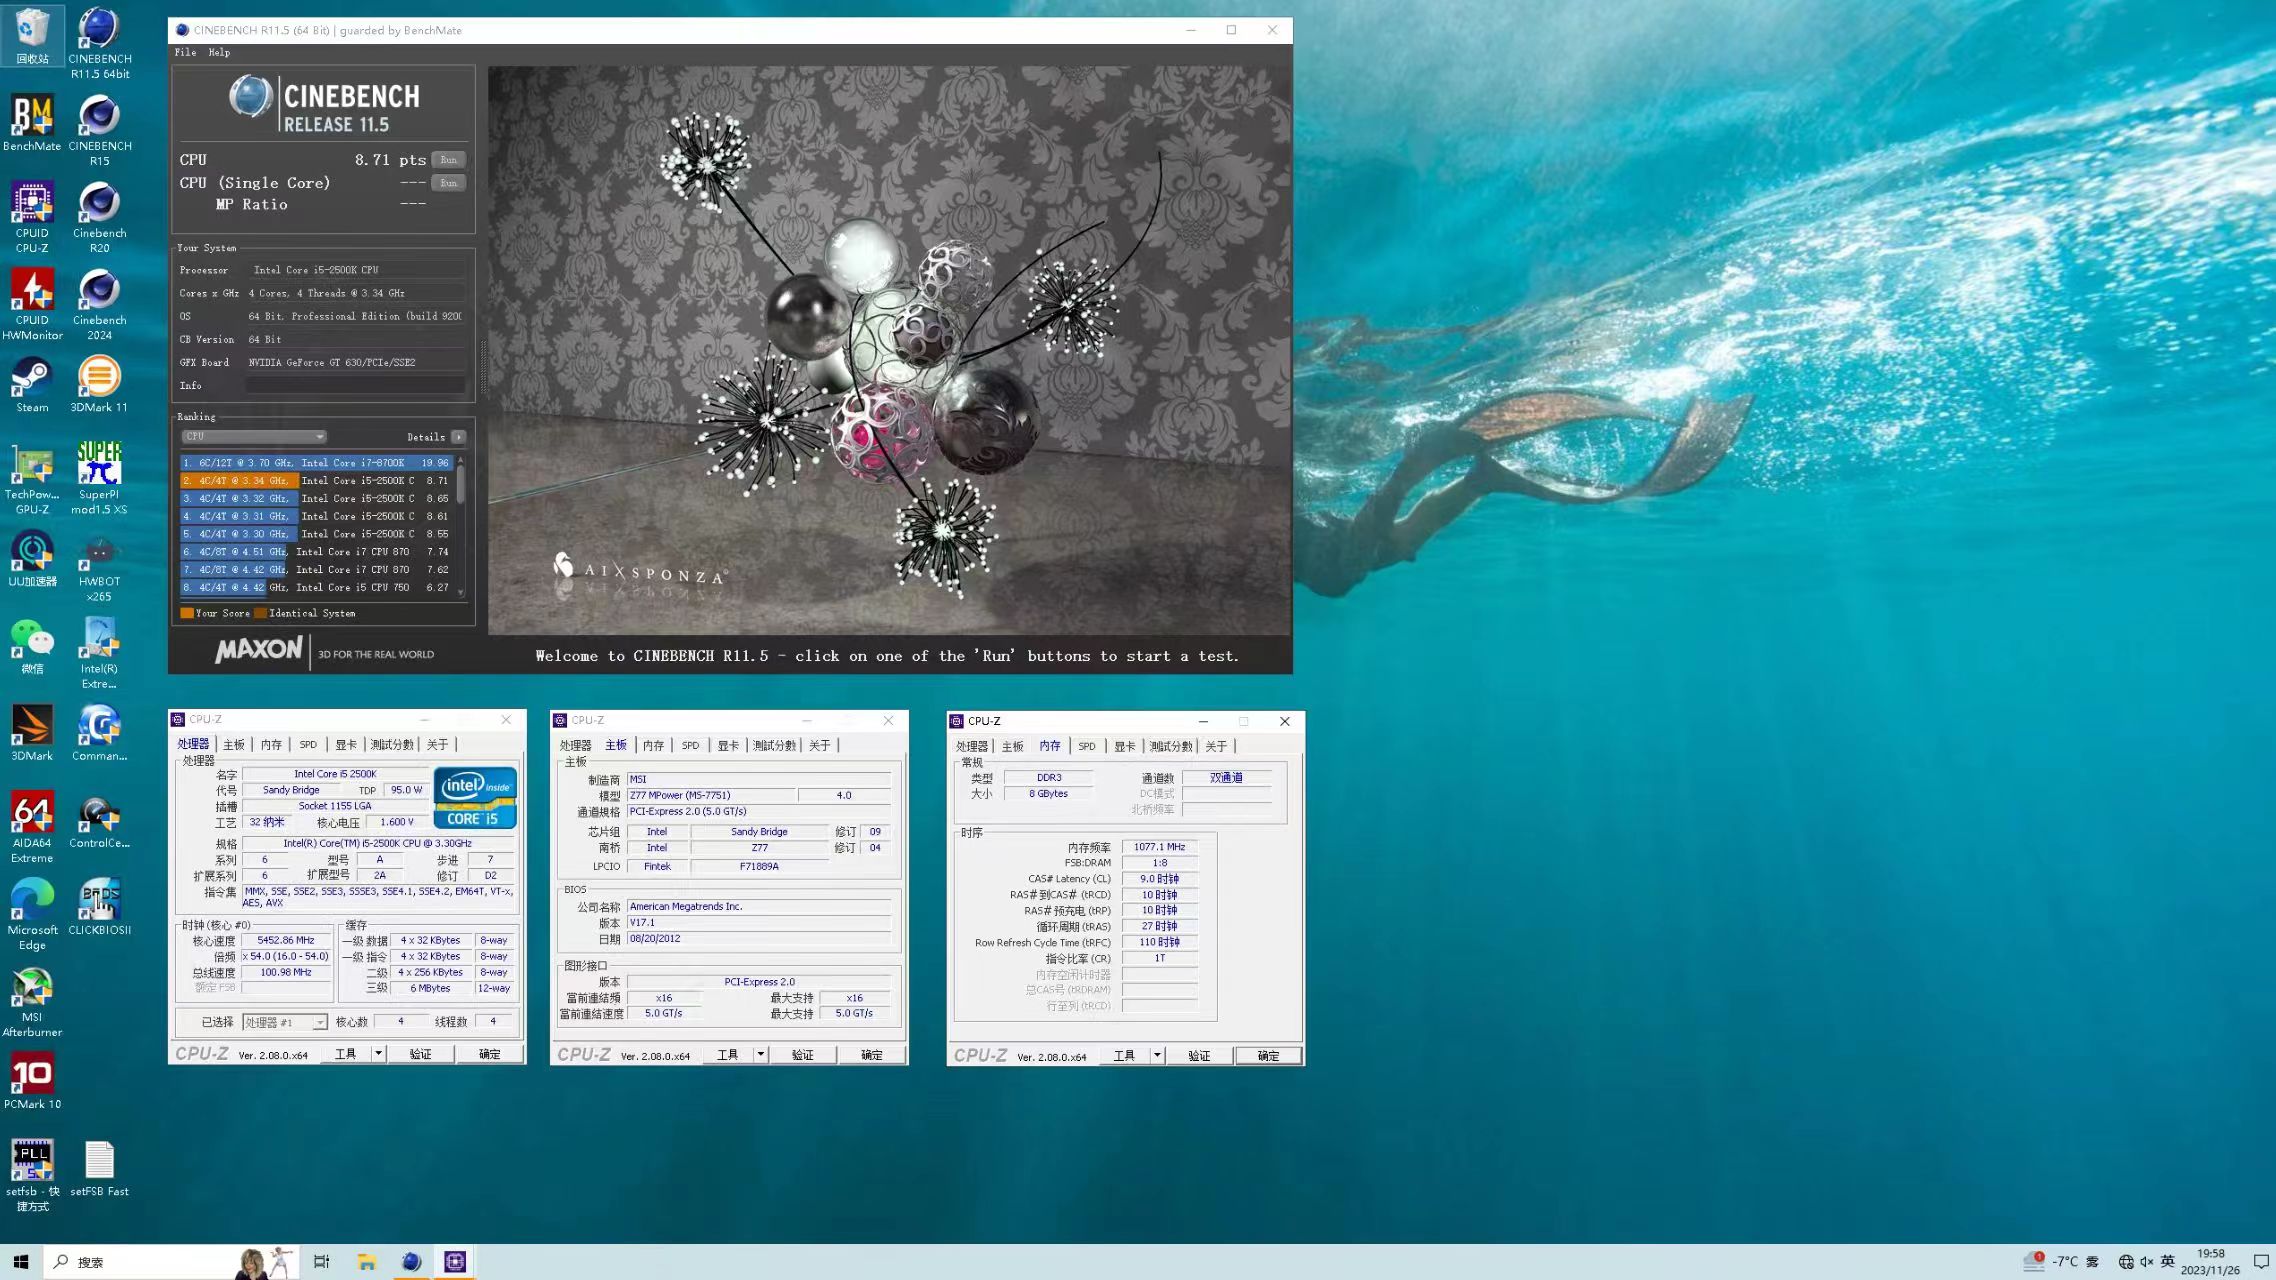The width and height of the screenshot is (2276, 1280).
Task: Open UU加速器 desktop shortcut
Action: [x=32, y=558]
